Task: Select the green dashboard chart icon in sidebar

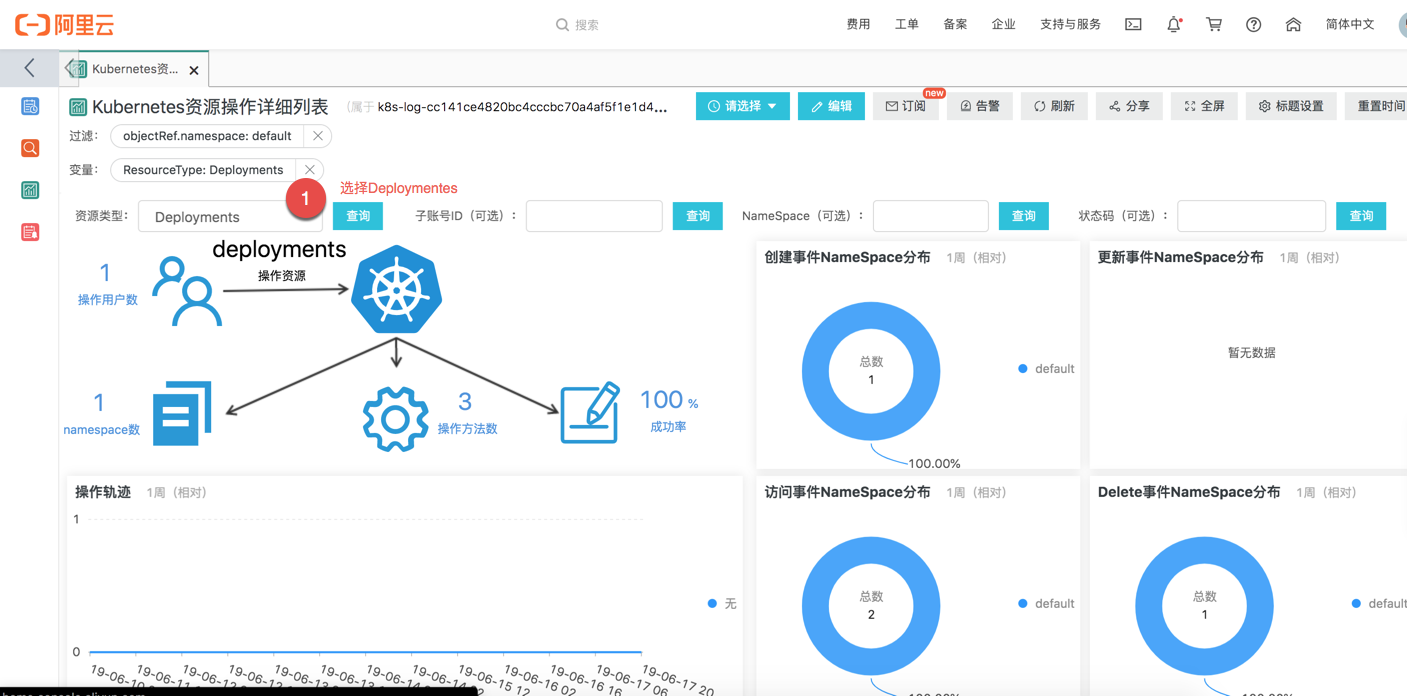Action: (29, 189)
